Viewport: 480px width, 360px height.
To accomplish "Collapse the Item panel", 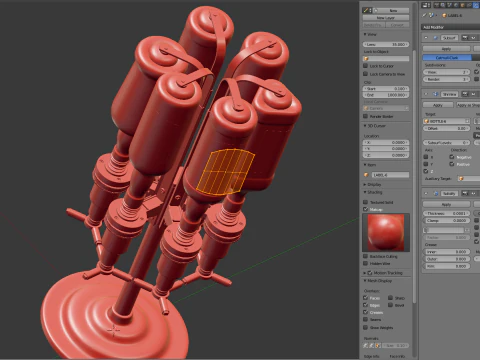I will [365, 165].
